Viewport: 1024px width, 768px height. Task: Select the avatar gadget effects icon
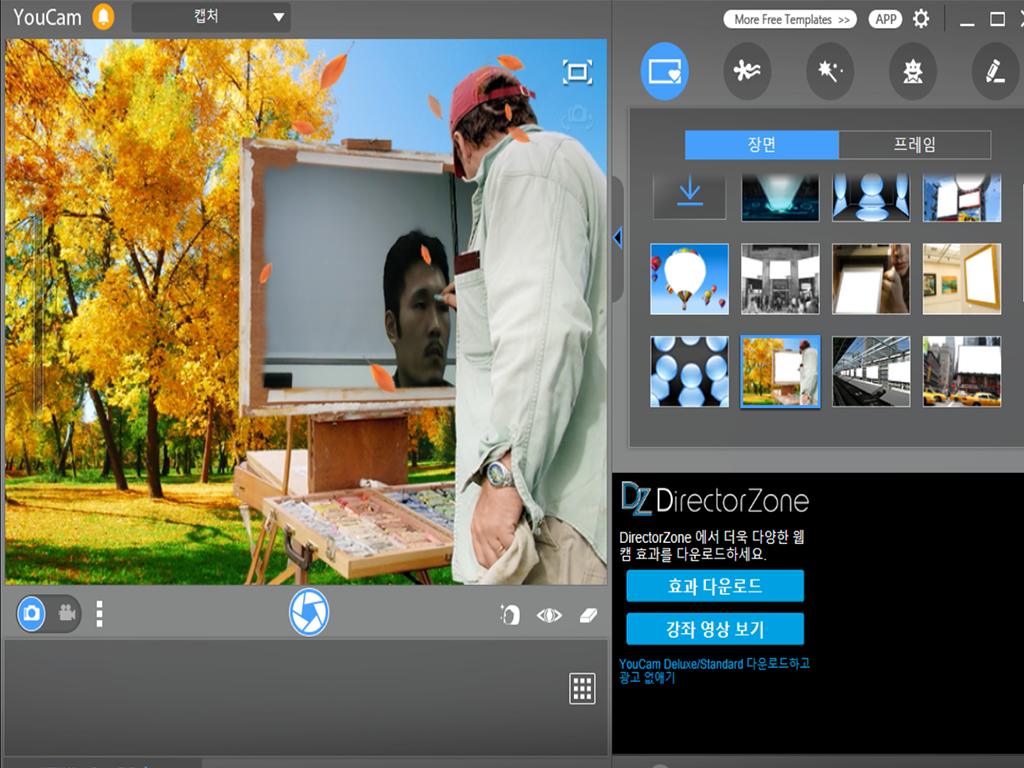tap(912, 71)
